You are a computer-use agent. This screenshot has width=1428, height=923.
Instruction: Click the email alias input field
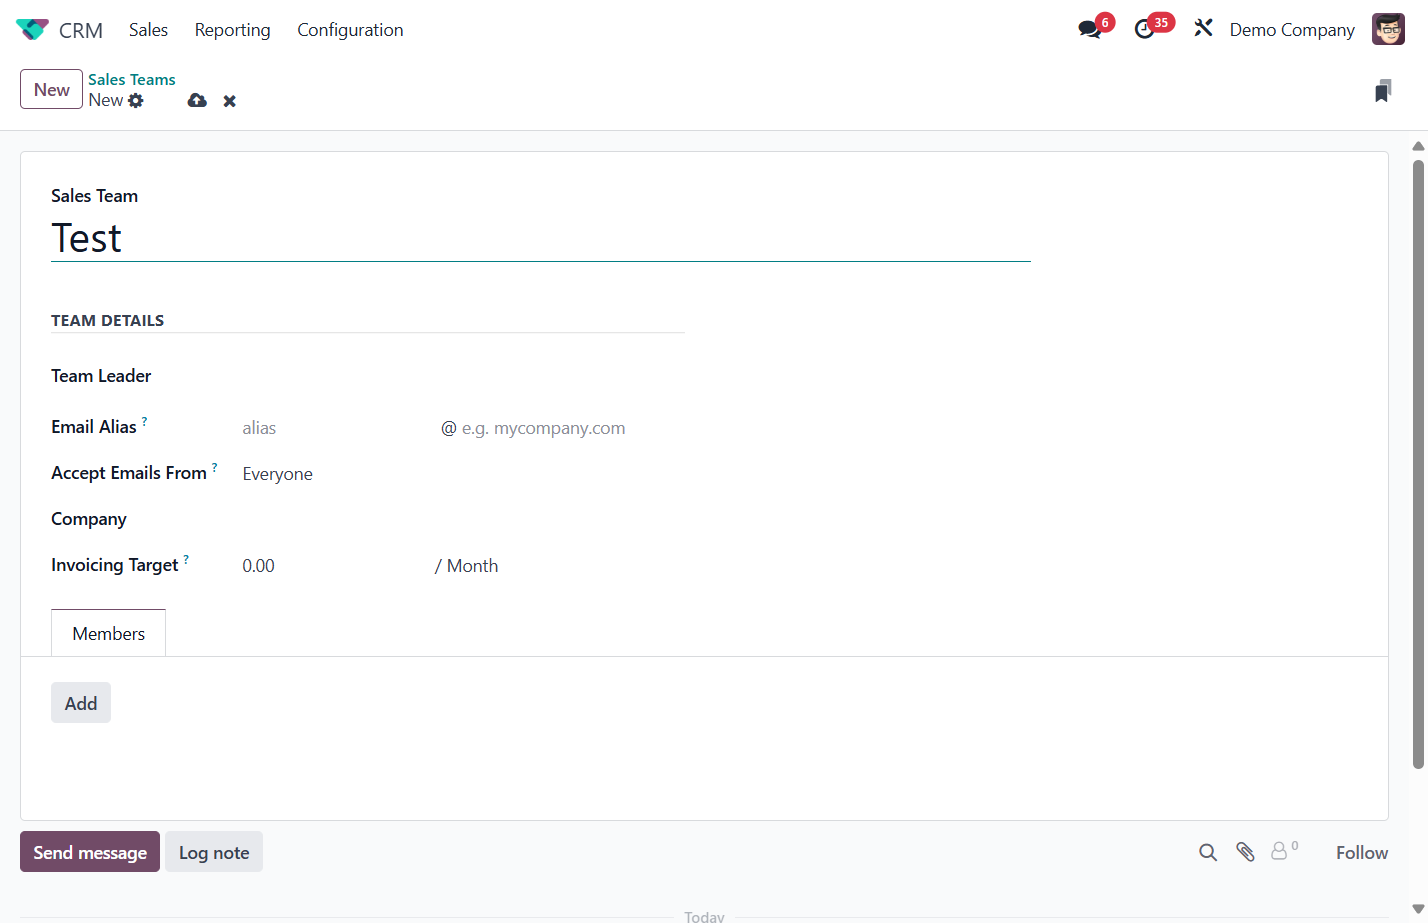tap(337, 428)
